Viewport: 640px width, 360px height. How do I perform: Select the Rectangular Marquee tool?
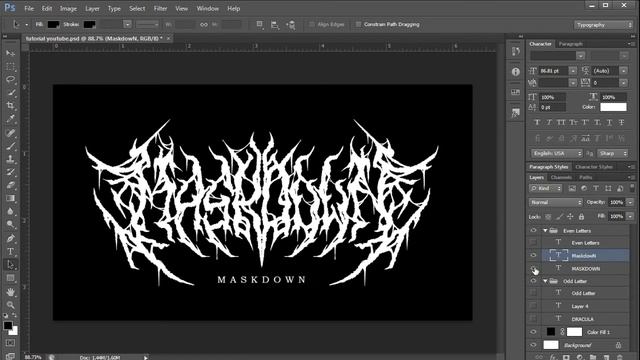click(11, 67)
